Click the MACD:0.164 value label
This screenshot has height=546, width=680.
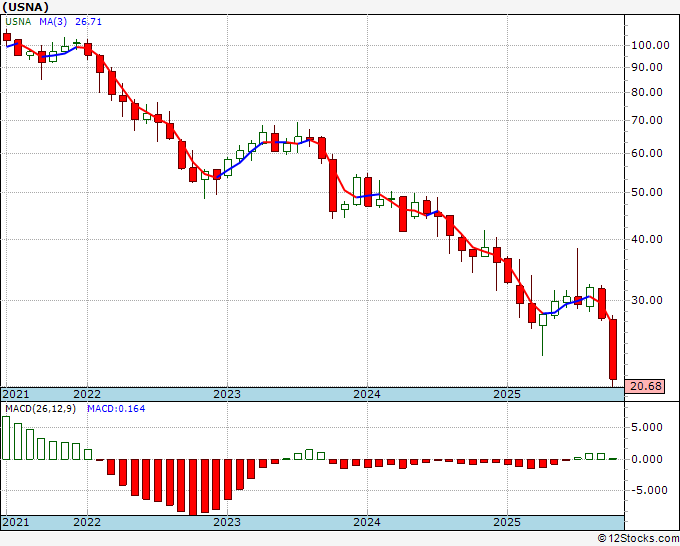click(116, 409)
